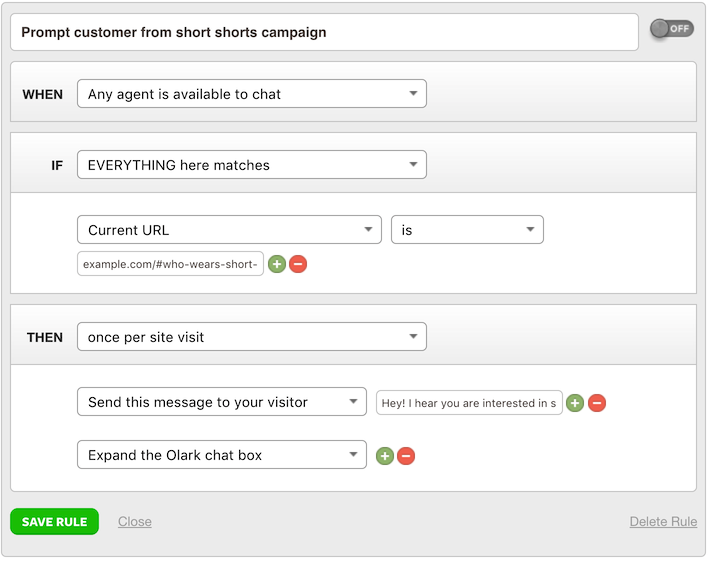Open the EVERYTHING here matches dropdown
Image resolution: width=708 pixels, height=561 pixels.
point(251,165)
